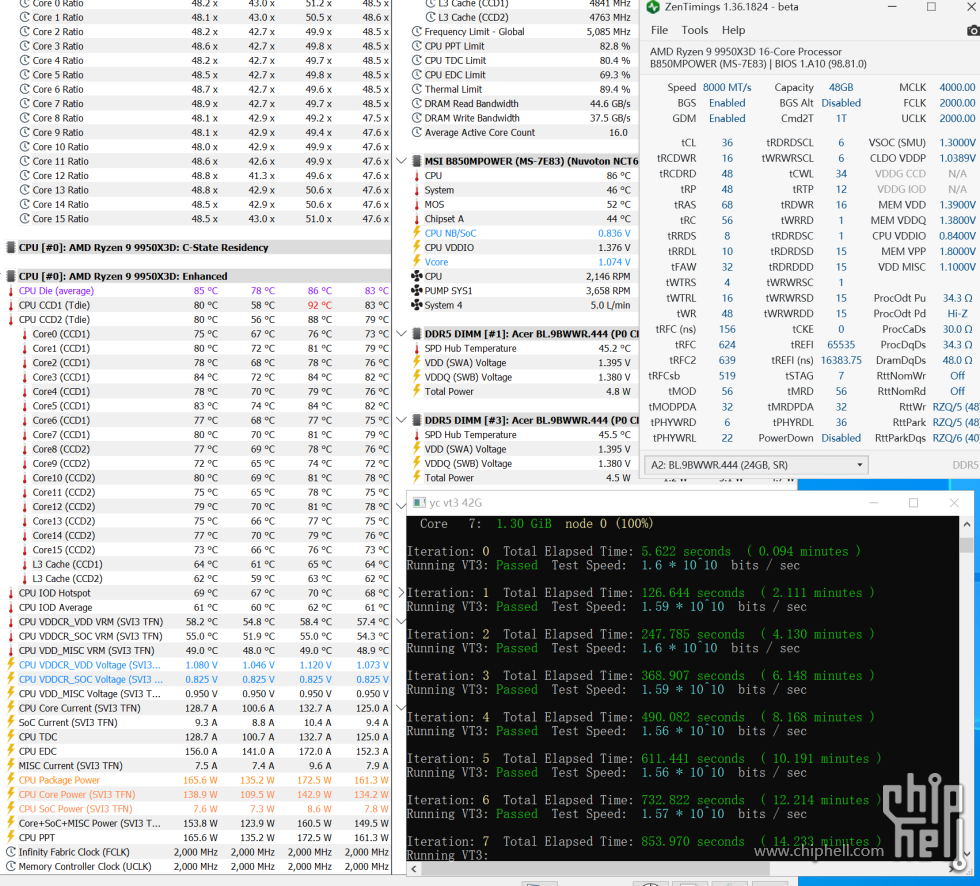Click the 'yc vt3 42G' console window icon
Viewport: 980px width, 886px height.
(419, 503)
